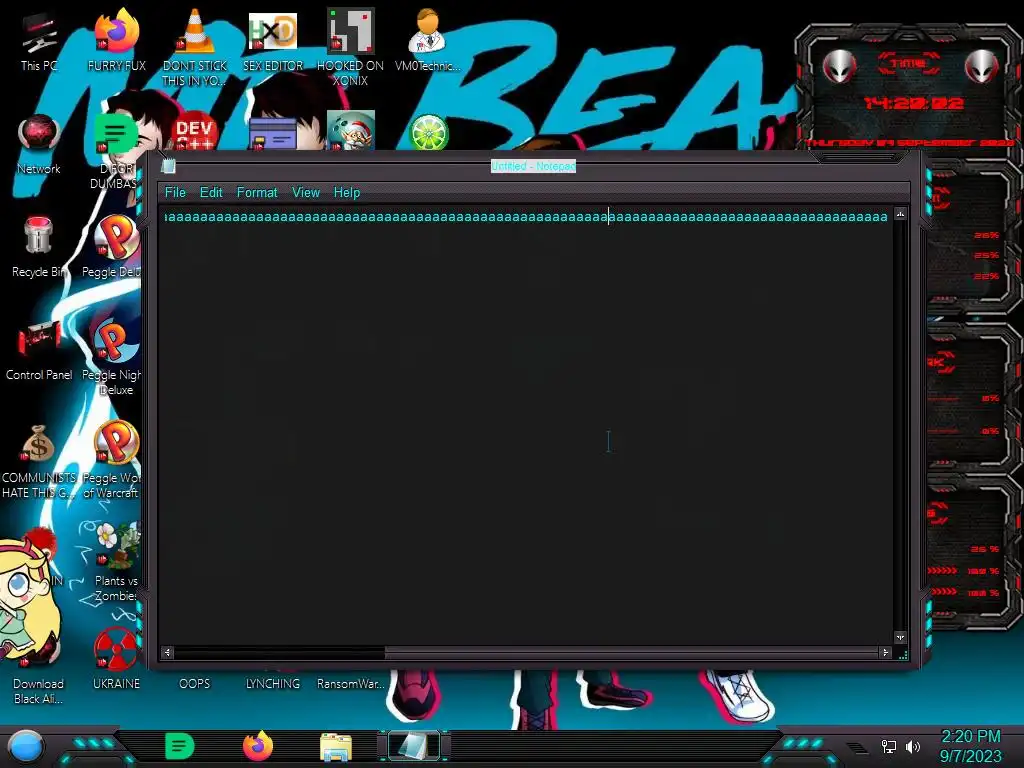Open the lime slice desktop icon
Screen dimensions: 1024x768
(428, 133)
